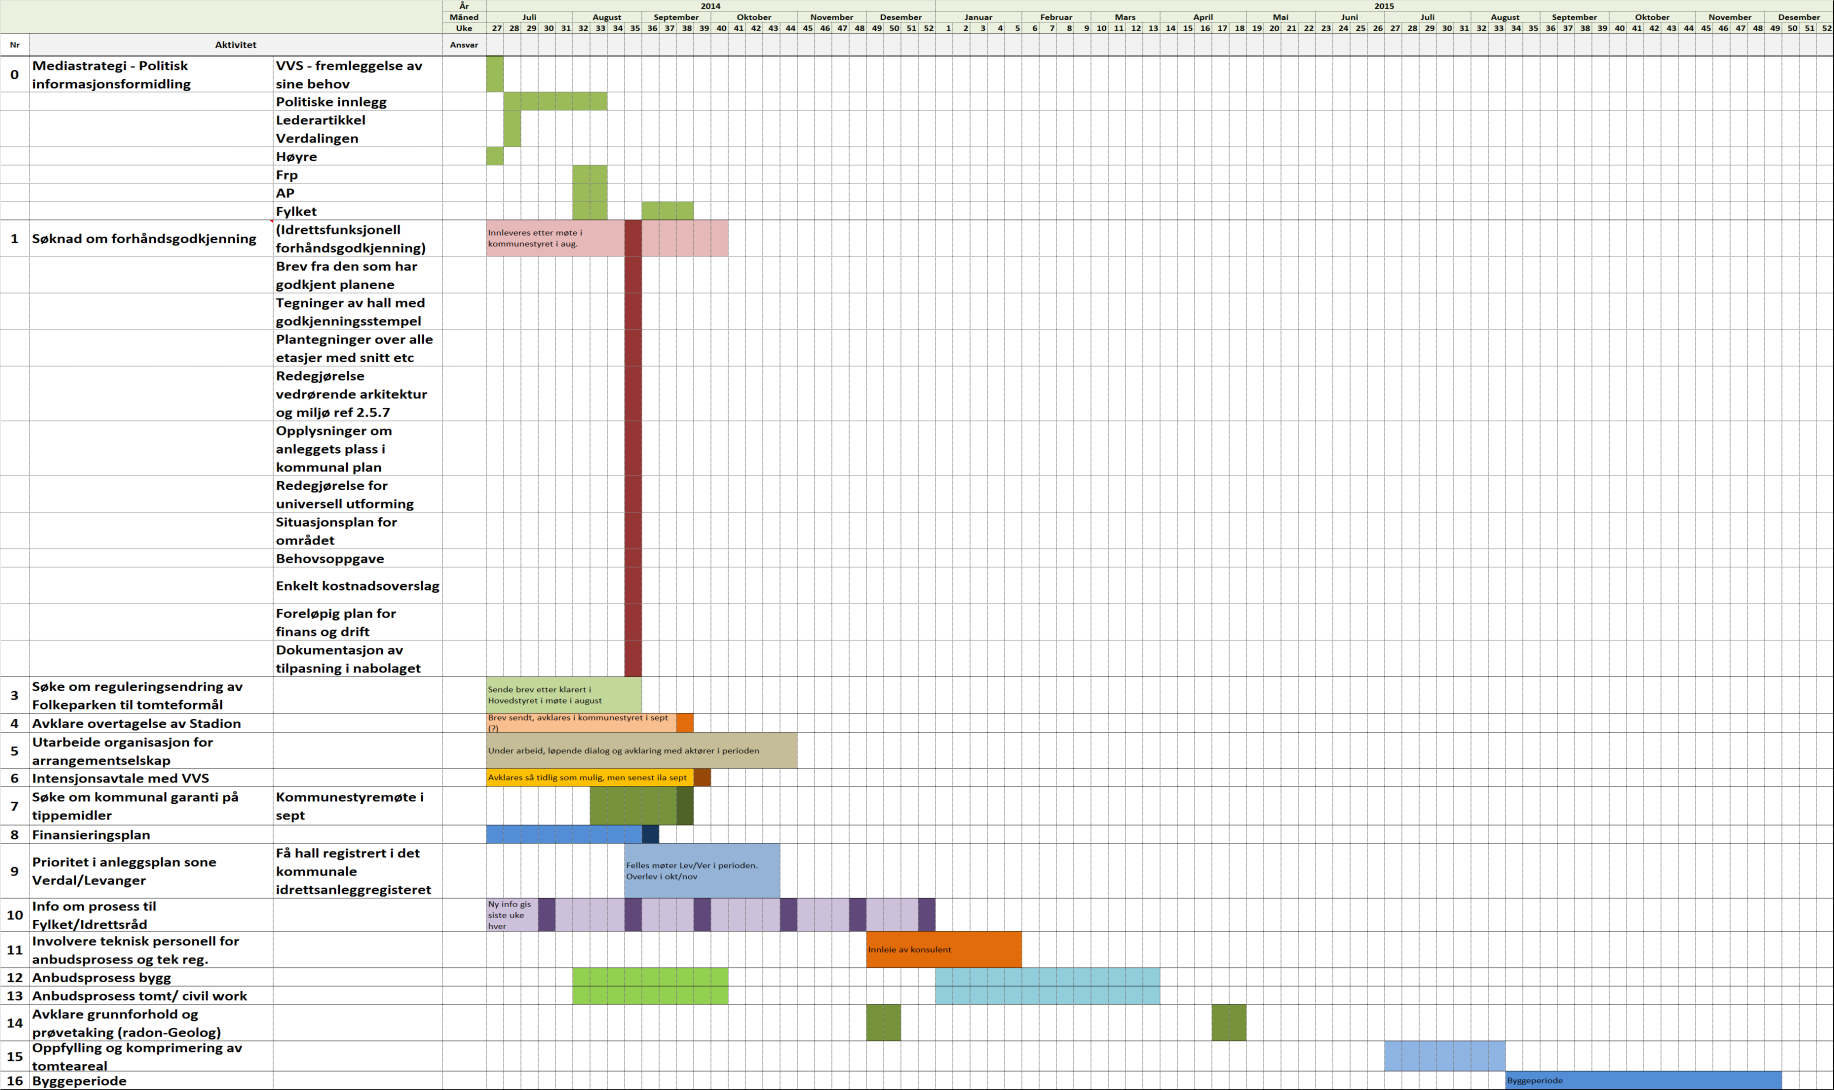Select 'Anbudsprosess bygg' activity cell
Screen dimensions: 1834x1090
tap(151, 977)
